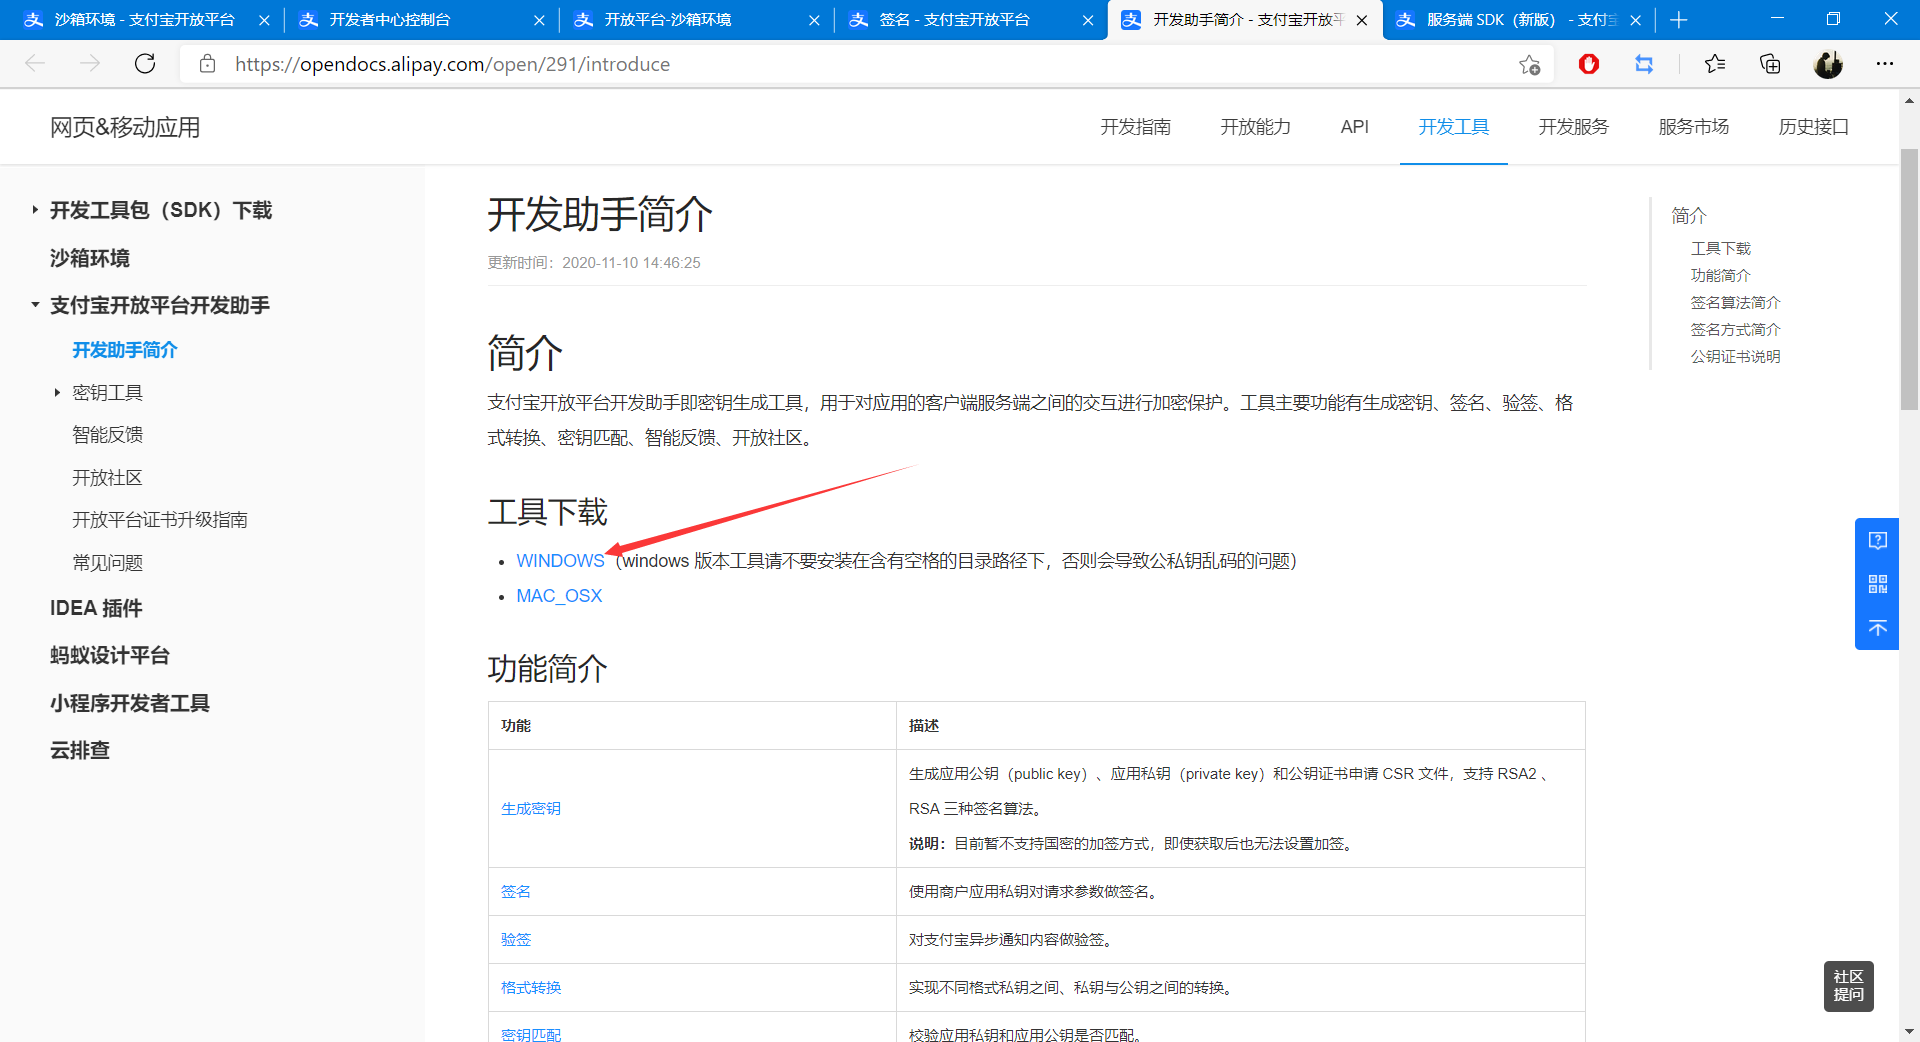Screen dimensions: 1920x1042
Task: Reload the current page
Action: 145,64
